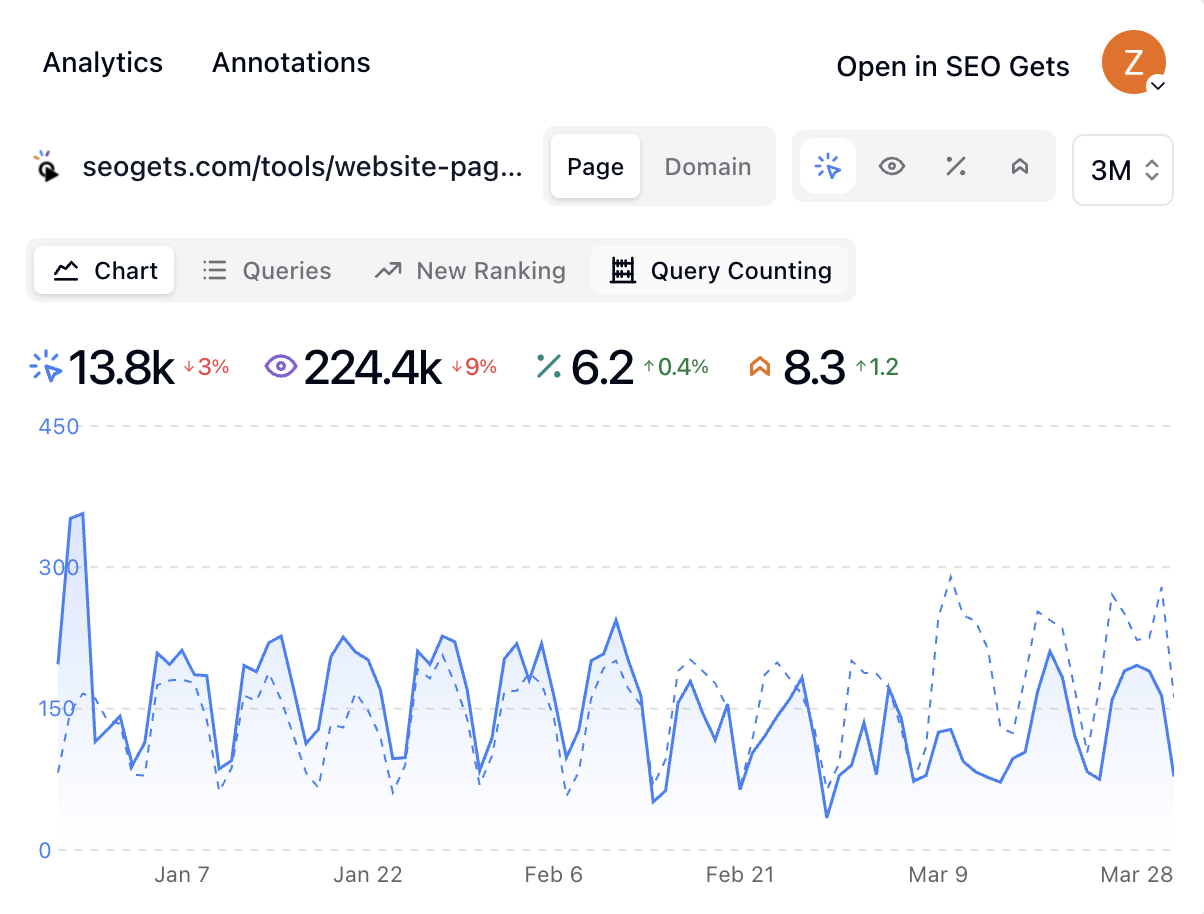The height and width of the screenshot is (914, 1204).
Task: Click the site favicon beside the URL
Action: tap(46, 166)
